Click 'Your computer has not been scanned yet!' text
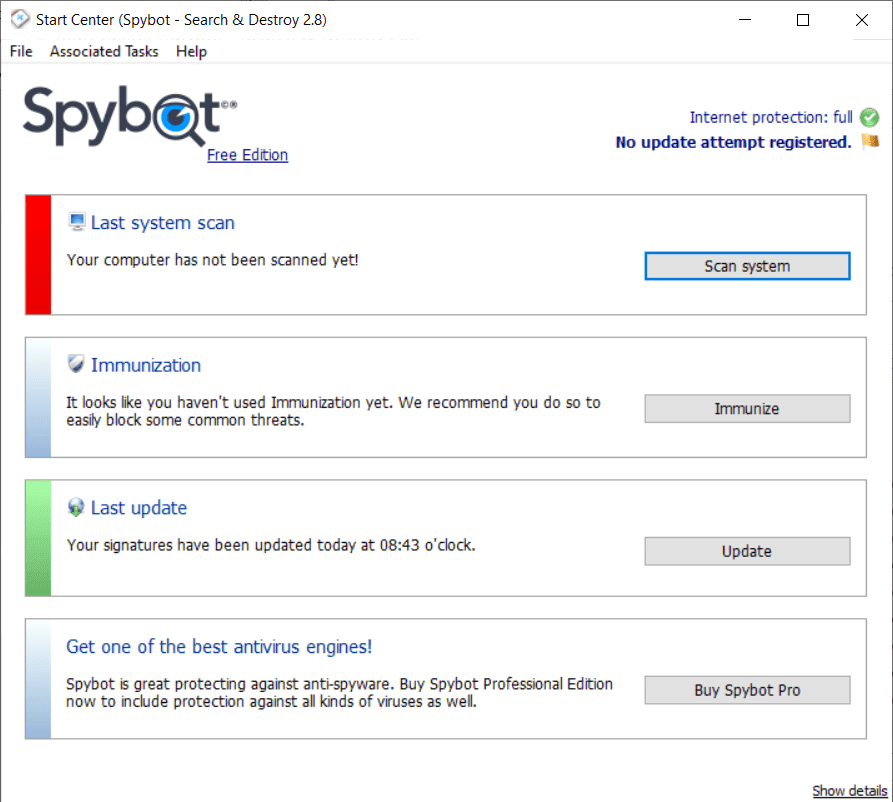The width and height of the screenshot is (893, 802). click(212, 260)
